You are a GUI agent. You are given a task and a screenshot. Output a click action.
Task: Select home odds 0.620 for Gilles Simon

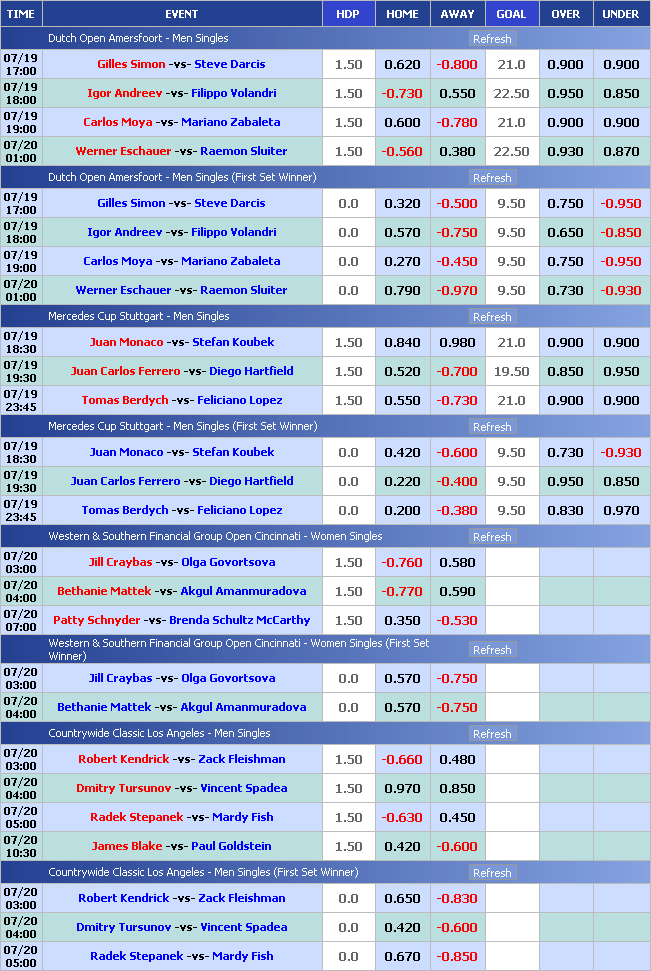(x=402, y=64)
